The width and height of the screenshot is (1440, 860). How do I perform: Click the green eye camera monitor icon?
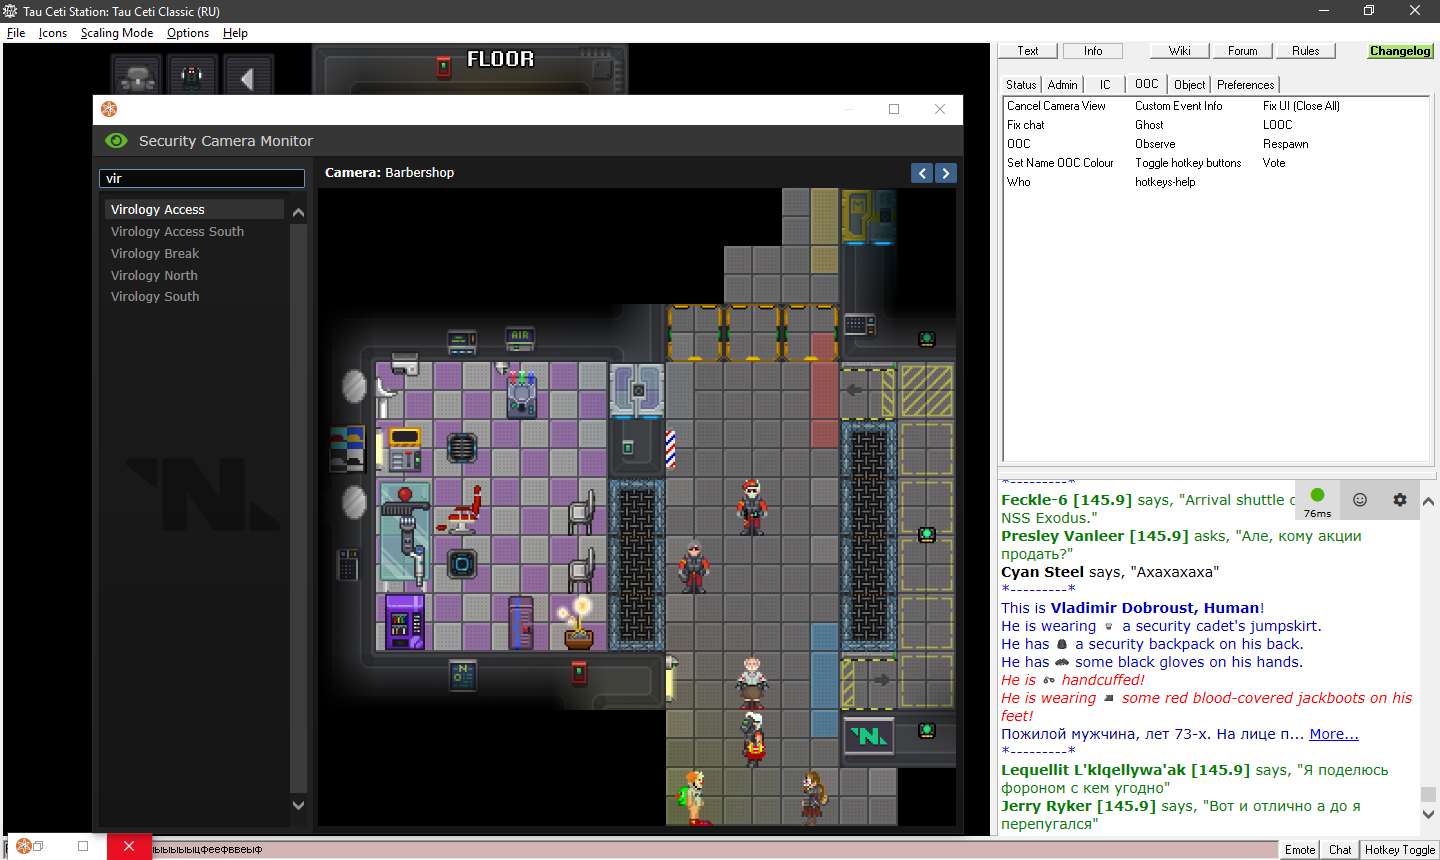[x=116, y=141]
